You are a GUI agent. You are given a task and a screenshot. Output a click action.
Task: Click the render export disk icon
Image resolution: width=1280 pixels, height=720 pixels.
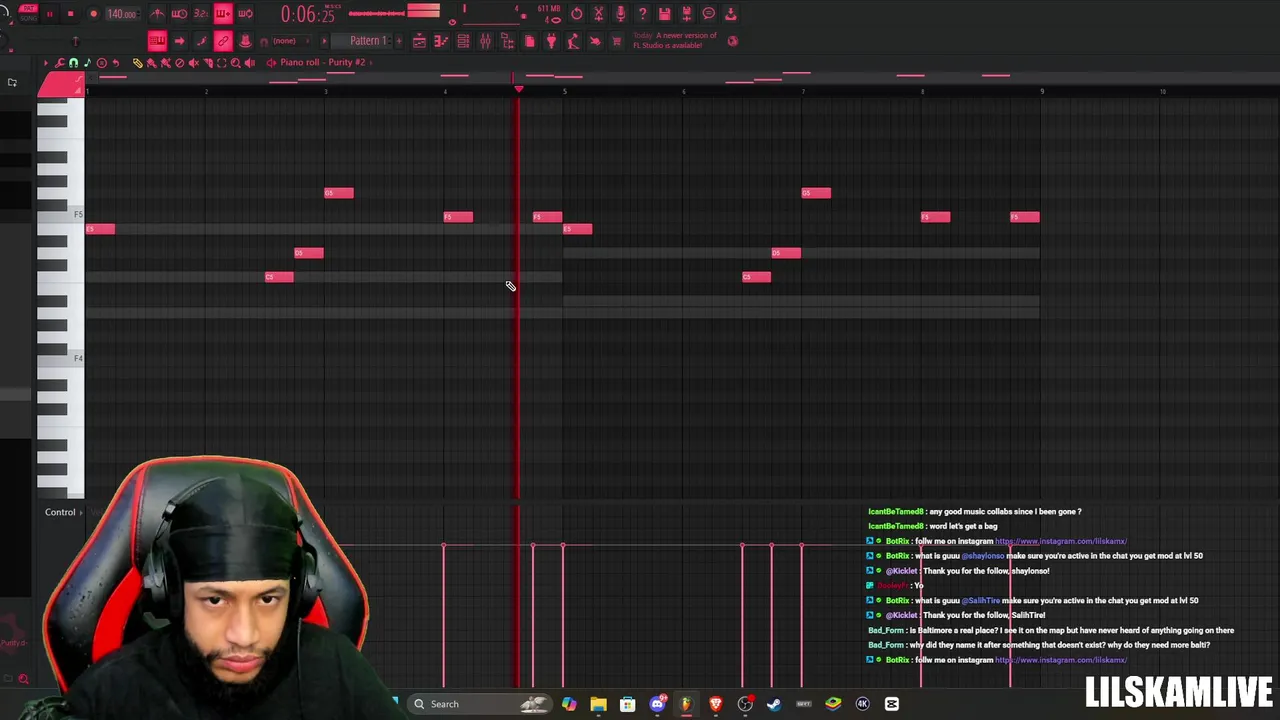point(686,13)
